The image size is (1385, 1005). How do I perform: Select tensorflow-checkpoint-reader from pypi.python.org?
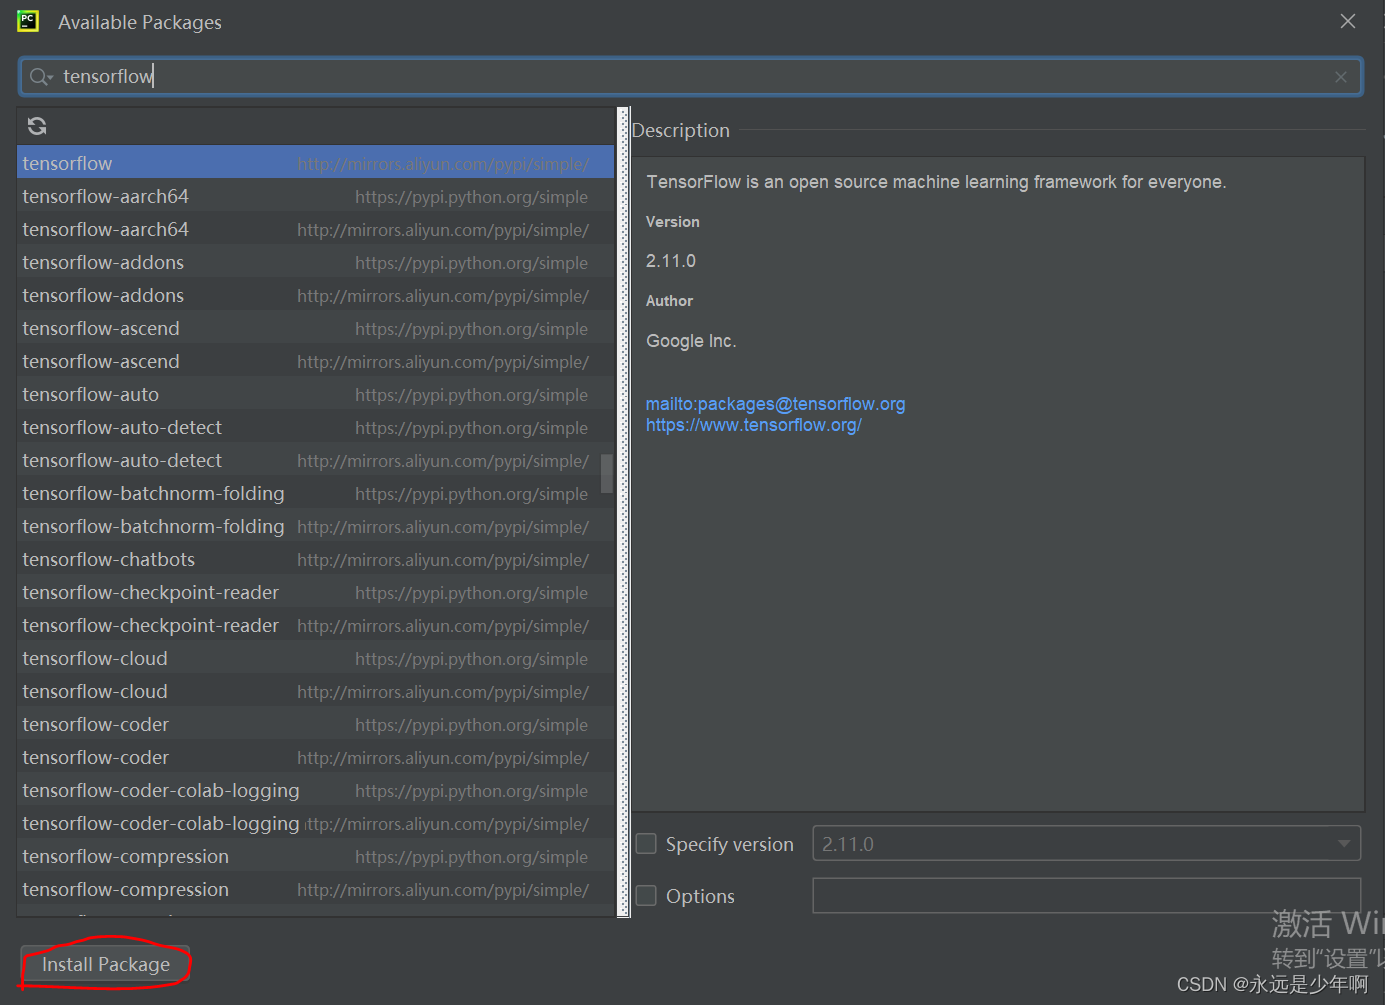pos(316,592)
